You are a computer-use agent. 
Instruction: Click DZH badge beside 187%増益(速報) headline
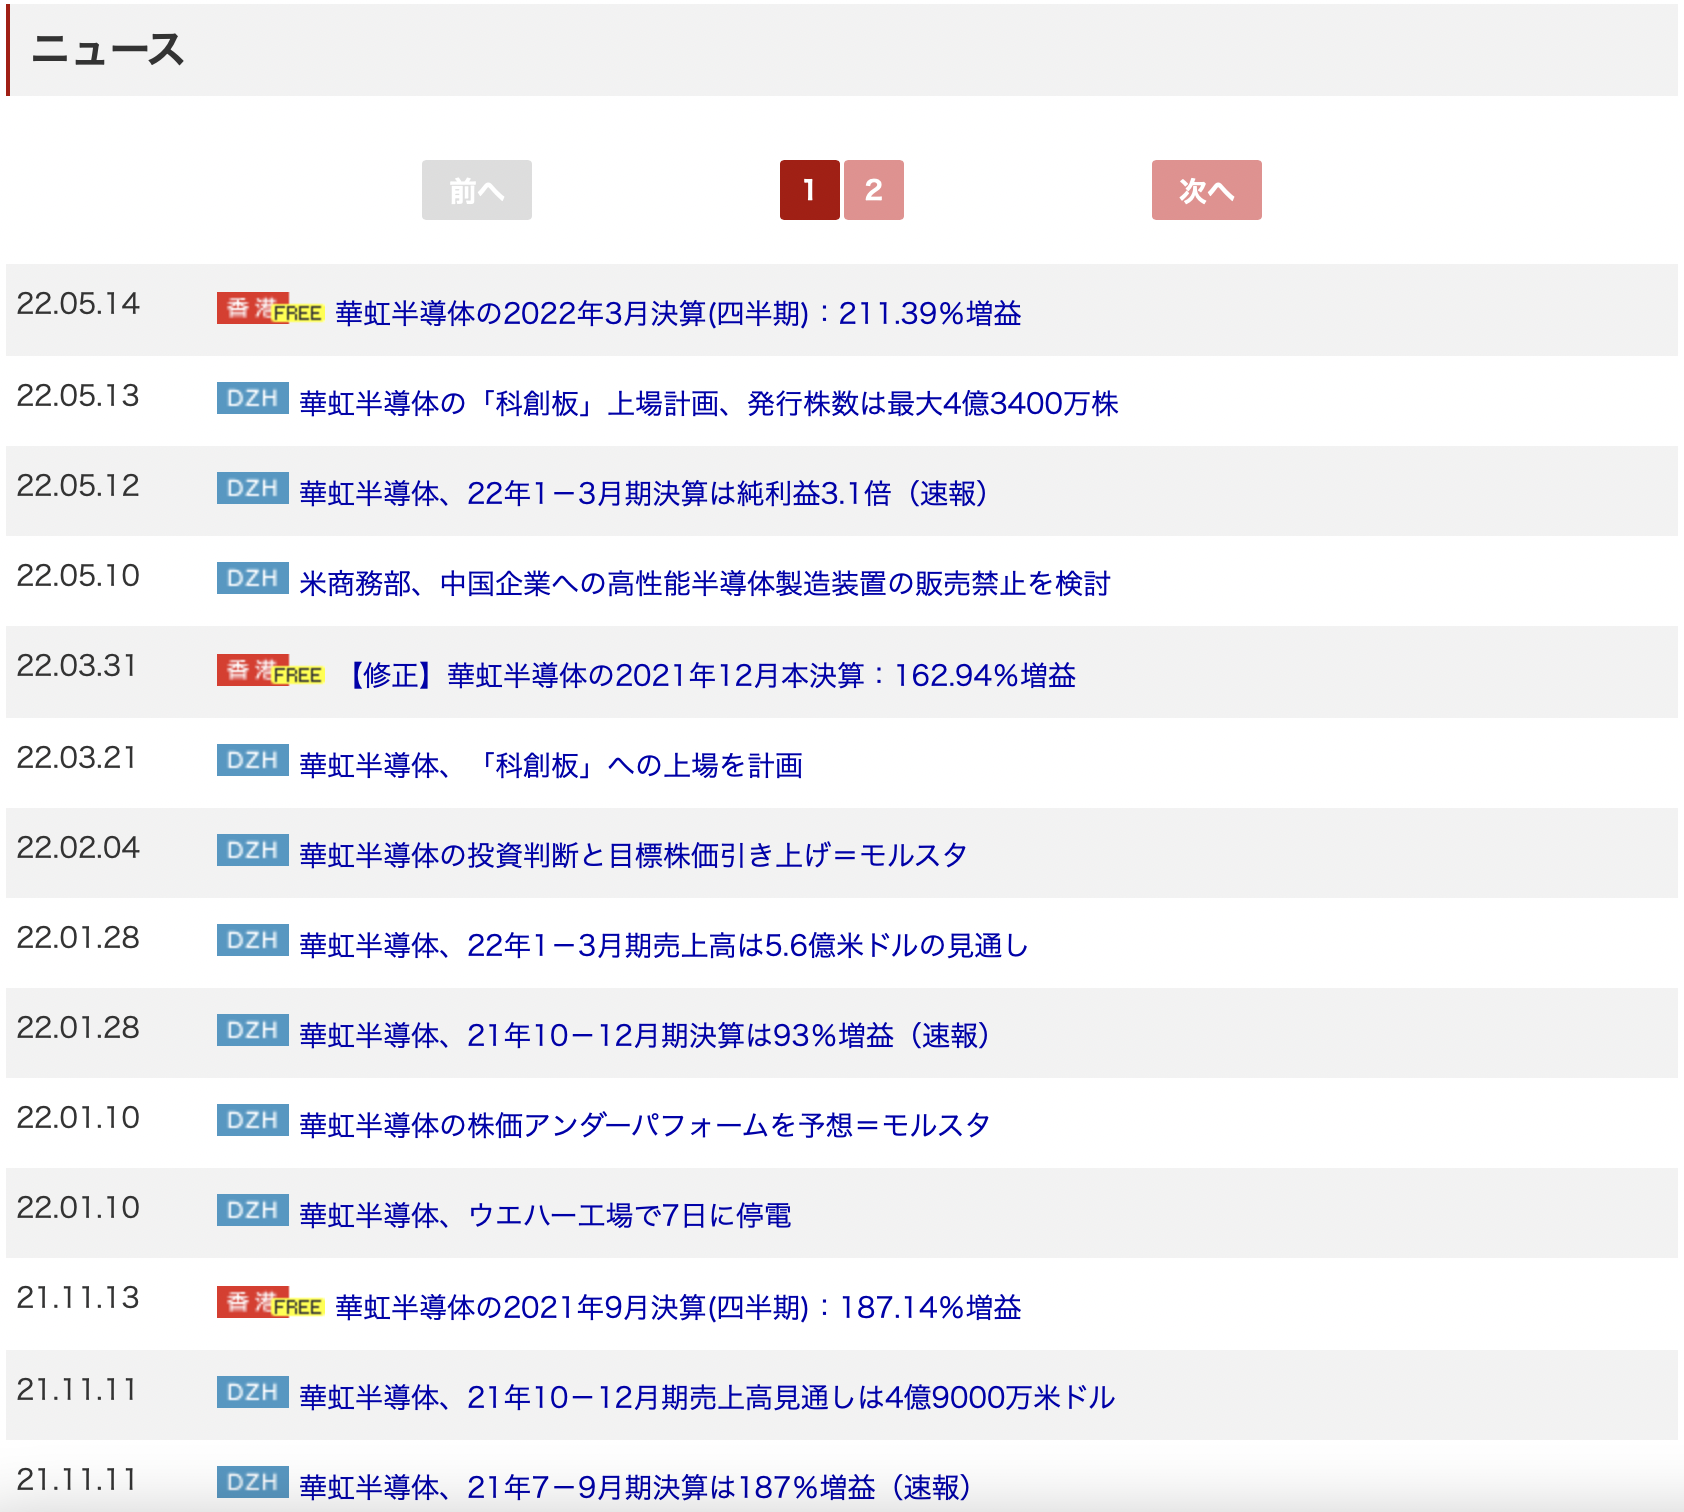point(253,1482)
